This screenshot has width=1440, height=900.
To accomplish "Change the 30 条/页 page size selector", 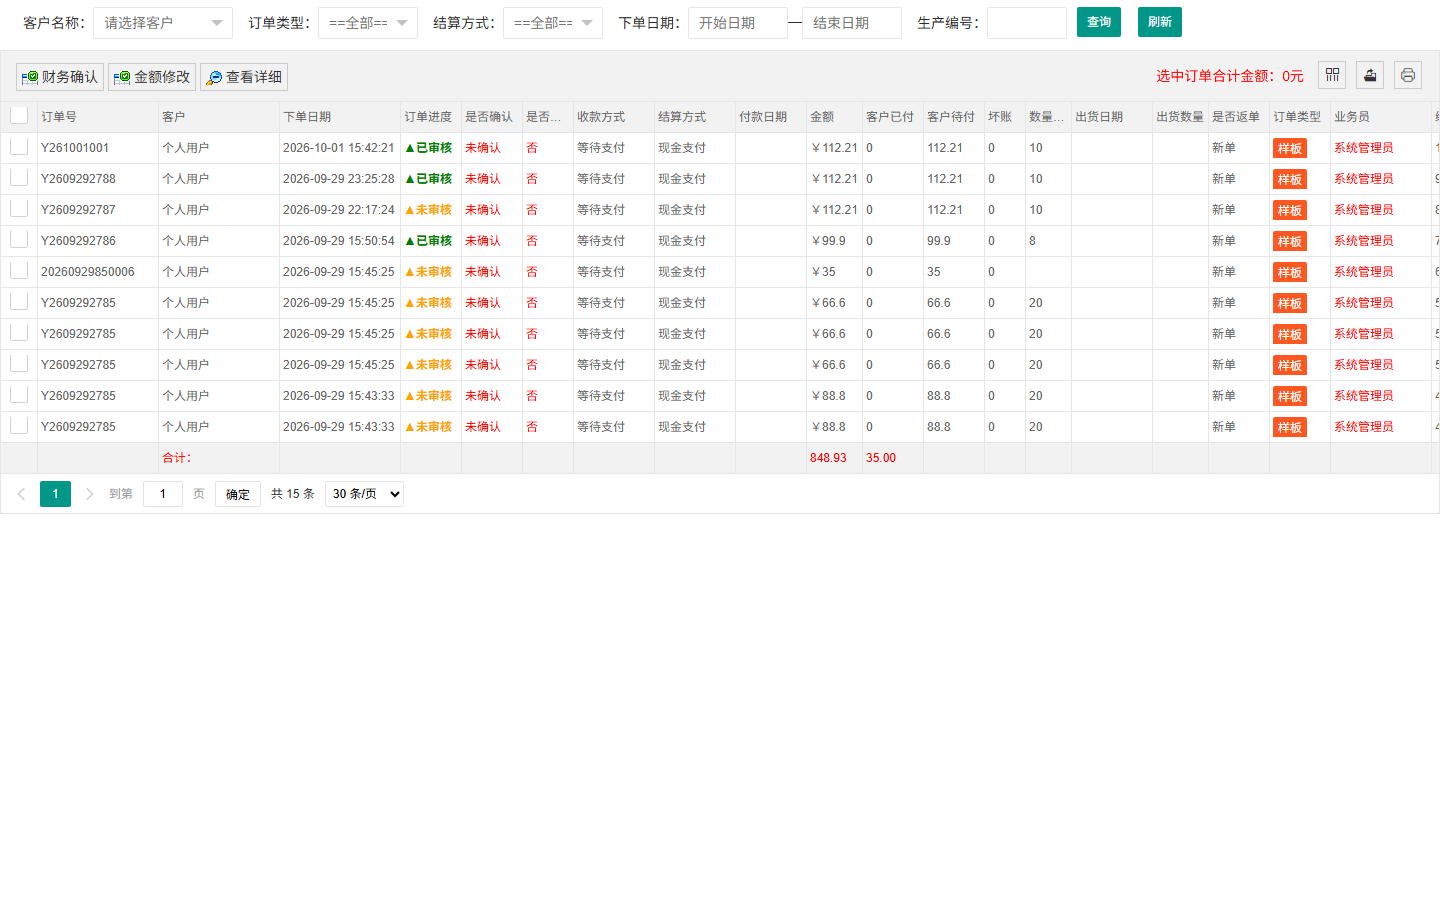I will pos(364,494).
